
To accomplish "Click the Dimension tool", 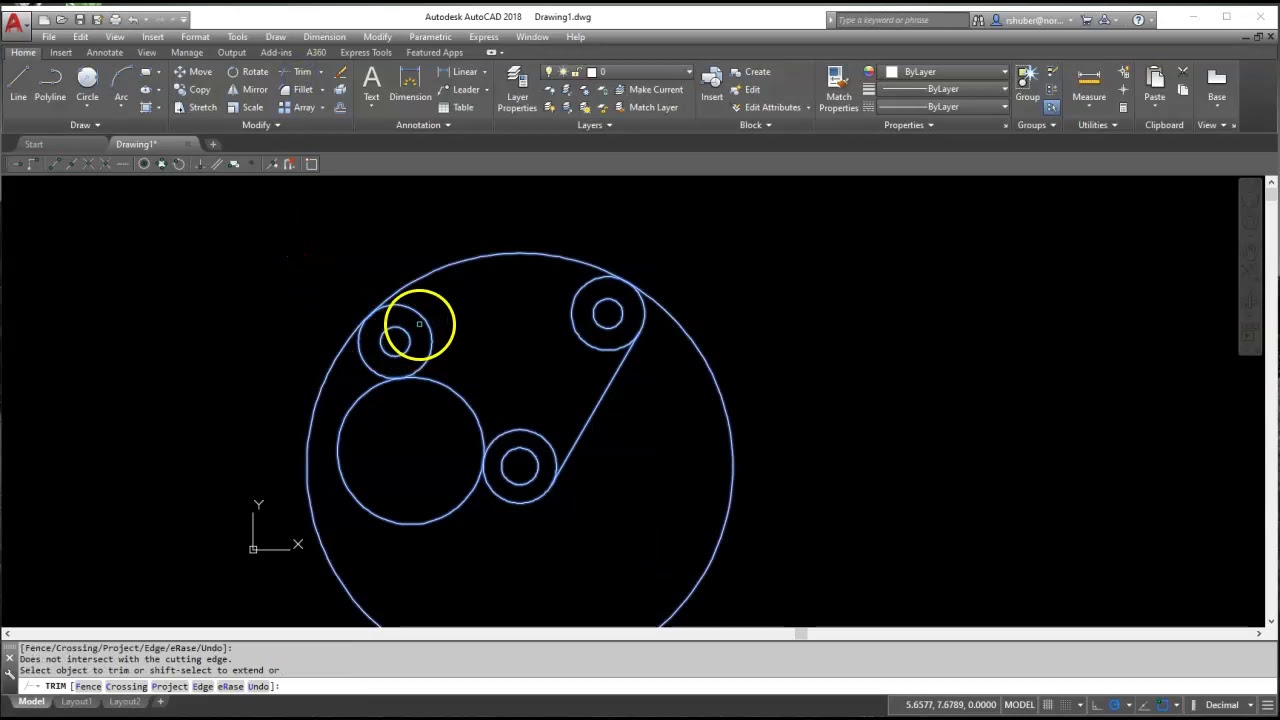I will coord(410,84).
